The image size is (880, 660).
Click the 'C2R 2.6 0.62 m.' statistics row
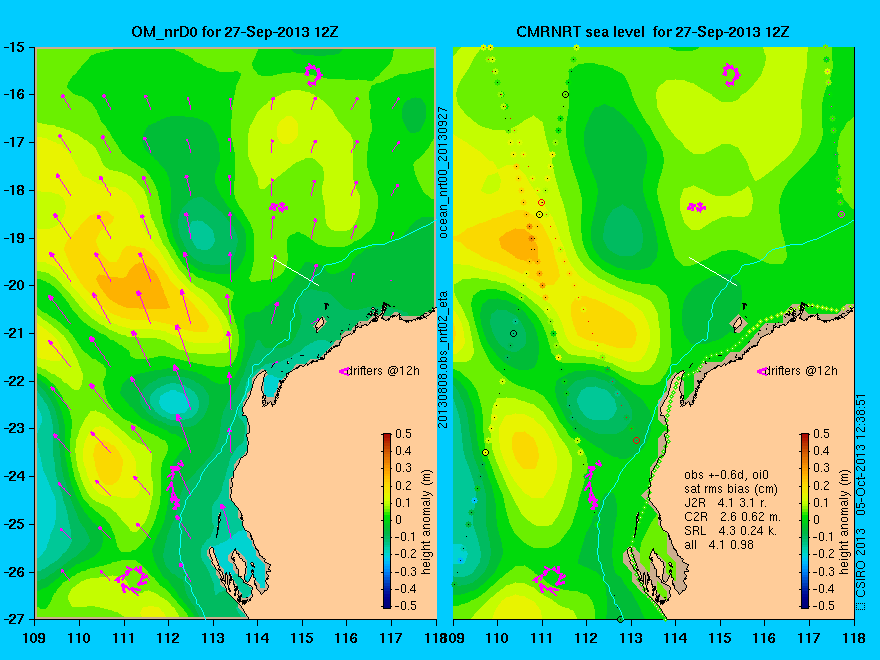(732, 517)
